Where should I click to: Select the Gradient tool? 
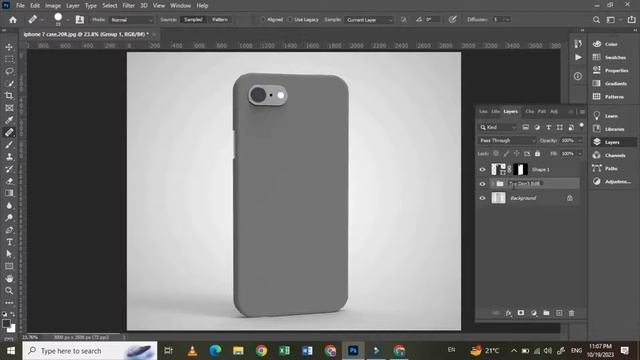pos(9,193)
